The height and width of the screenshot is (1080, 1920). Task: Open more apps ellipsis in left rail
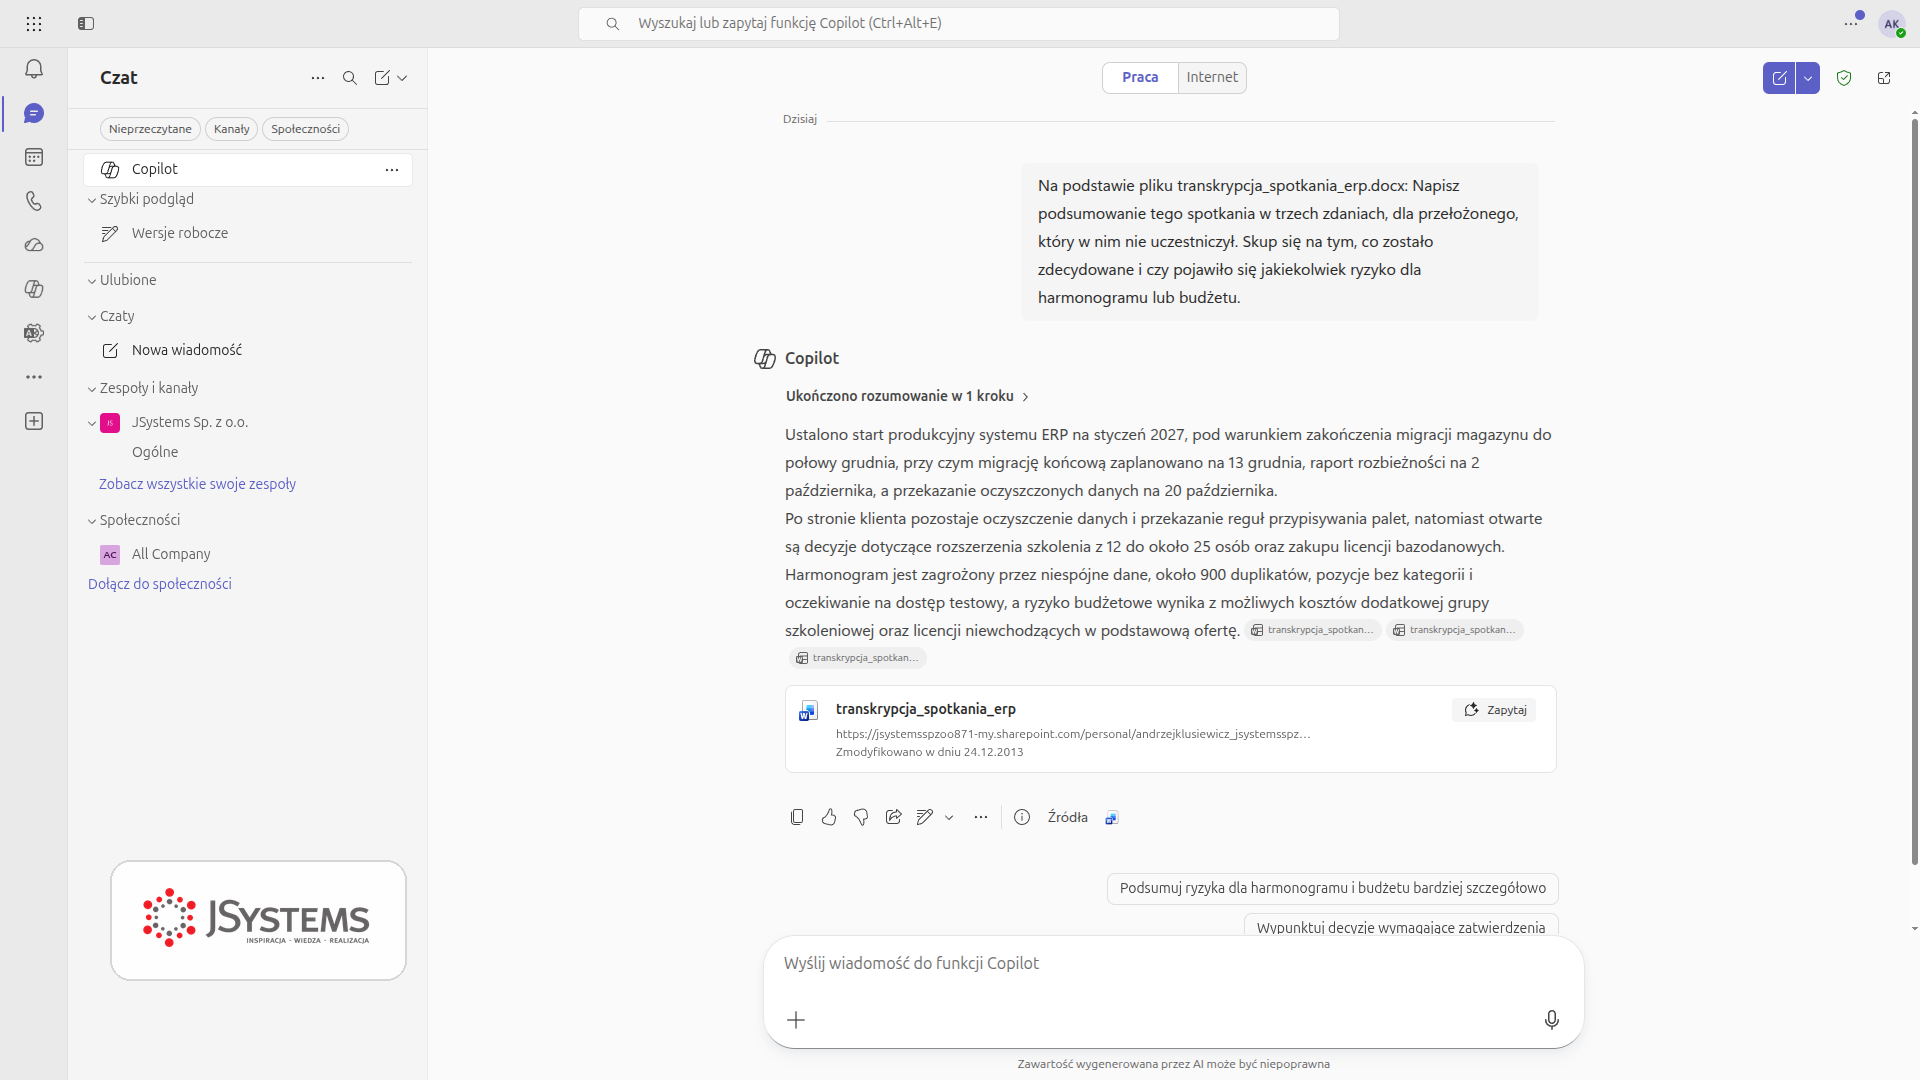click(x=34, y=377)
